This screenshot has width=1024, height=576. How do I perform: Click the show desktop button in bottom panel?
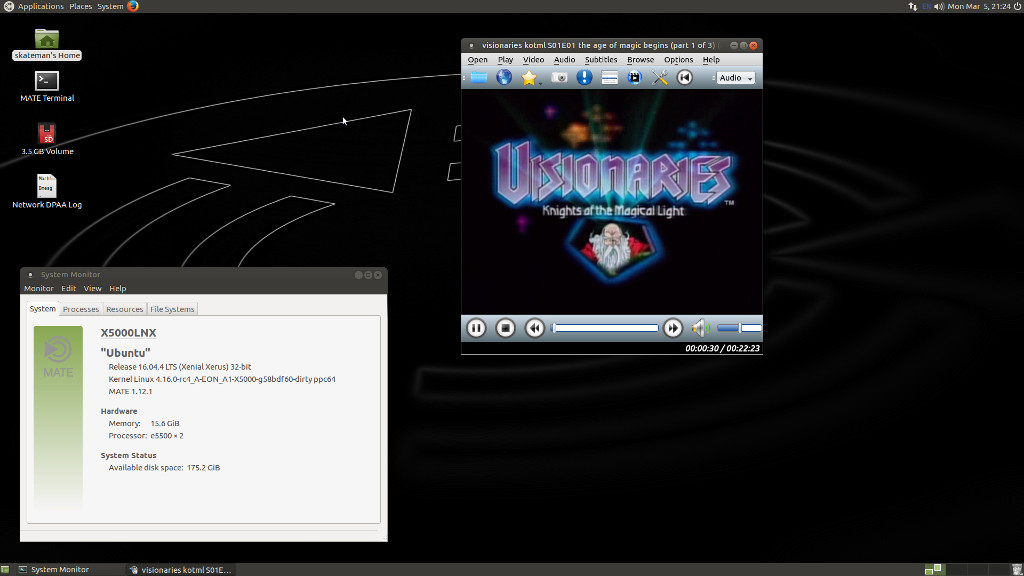[x=5, y=569]
